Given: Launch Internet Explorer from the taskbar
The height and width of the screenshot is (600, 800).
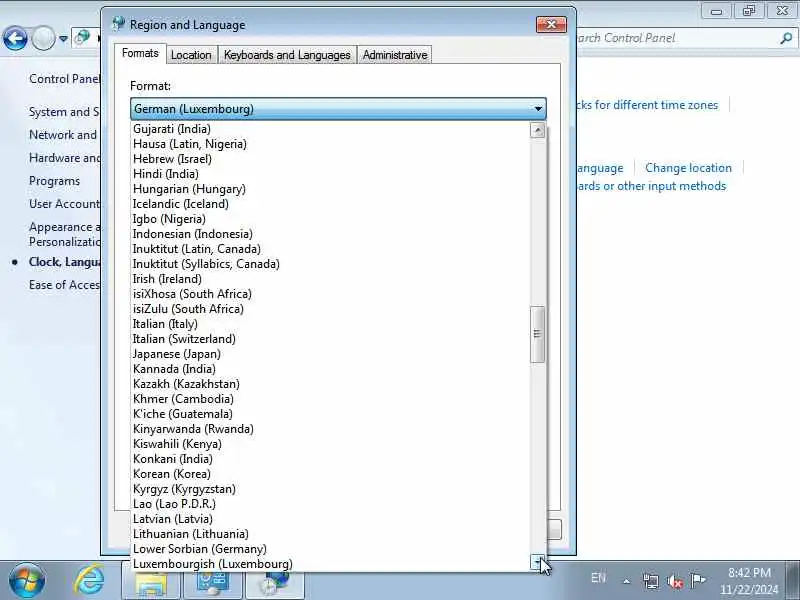Looking at the screenshot, I should [89, 580].
